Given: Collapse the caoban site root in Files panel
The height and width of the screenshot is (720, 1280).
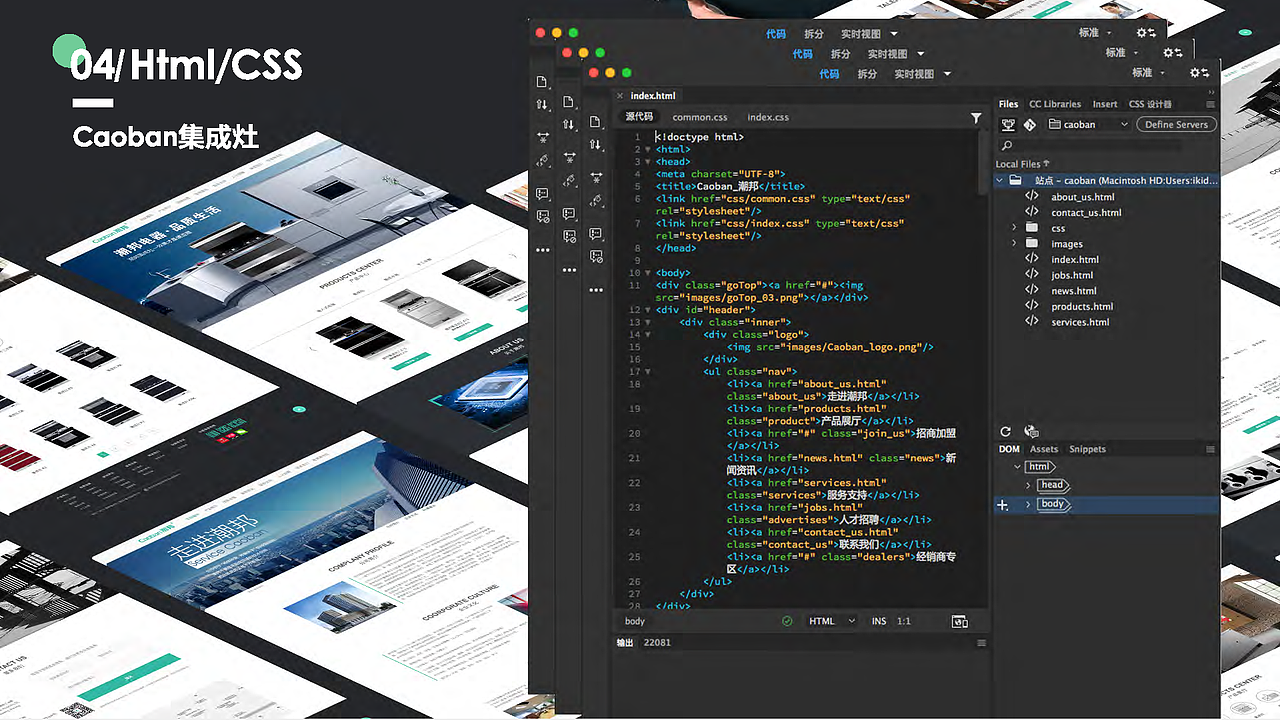Looking at the screenshot, I should tap(1000, 181).
